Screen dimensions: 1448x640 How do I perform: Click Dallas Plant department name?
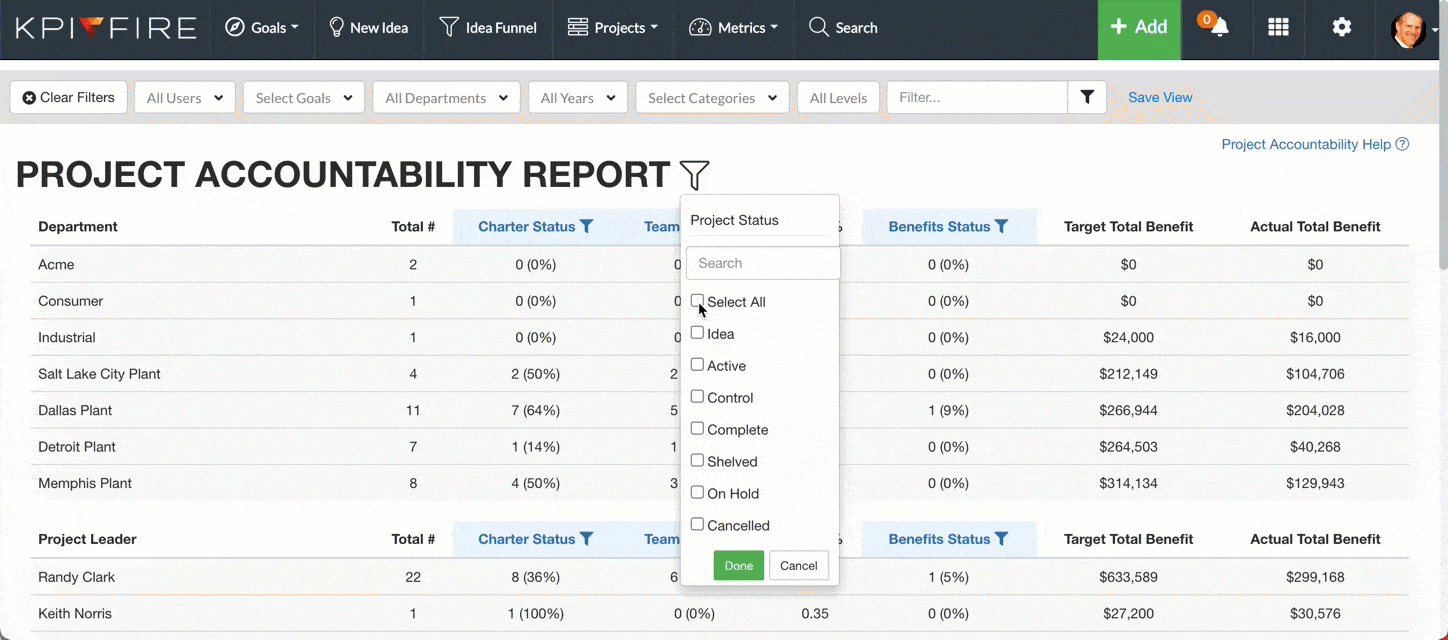click(75, 410)
